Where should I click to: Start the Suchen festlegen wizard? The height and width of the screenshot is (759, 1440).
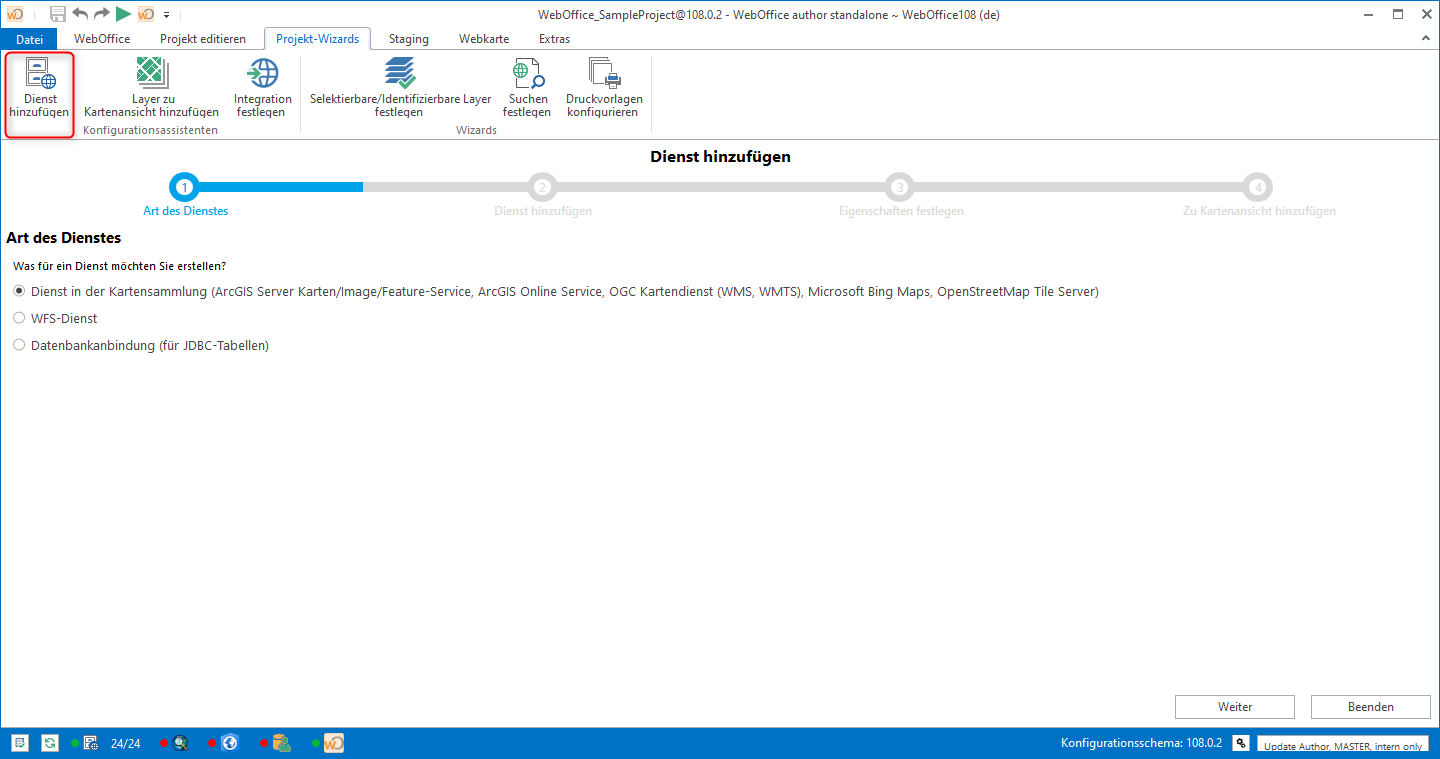tap(527, 88)
